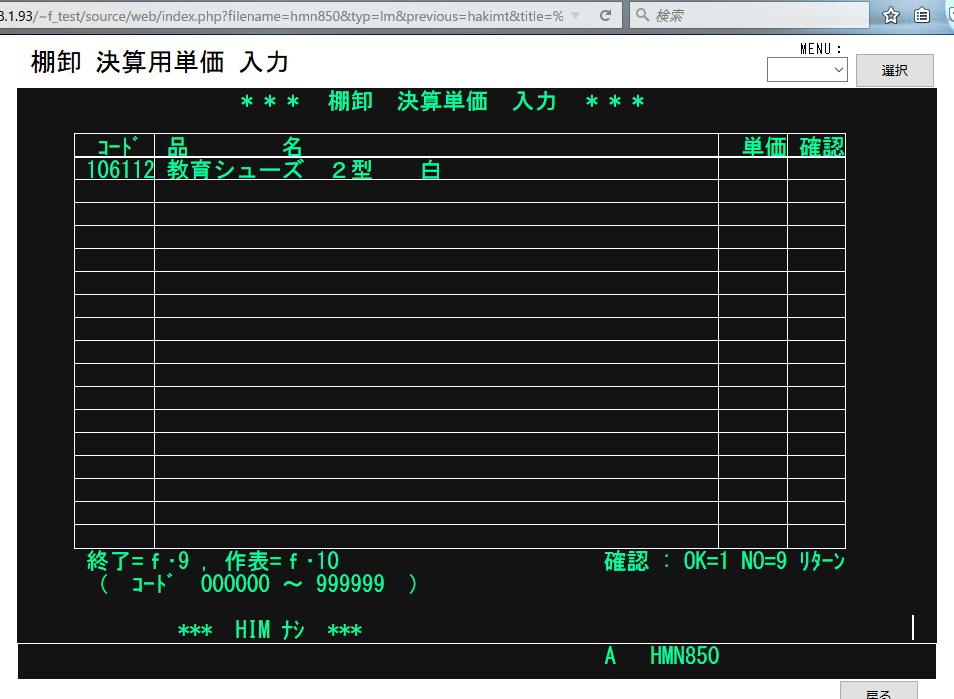This screenshot has height=699, width=954.
Task: Expand the MENU dropdown list
Action: point(807,70)
